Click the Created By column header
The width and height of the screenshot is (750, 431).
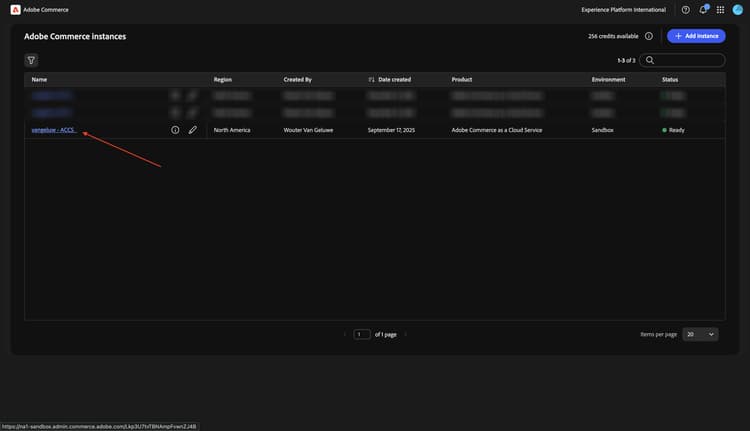pyautogui.click(x=298, y=79)
